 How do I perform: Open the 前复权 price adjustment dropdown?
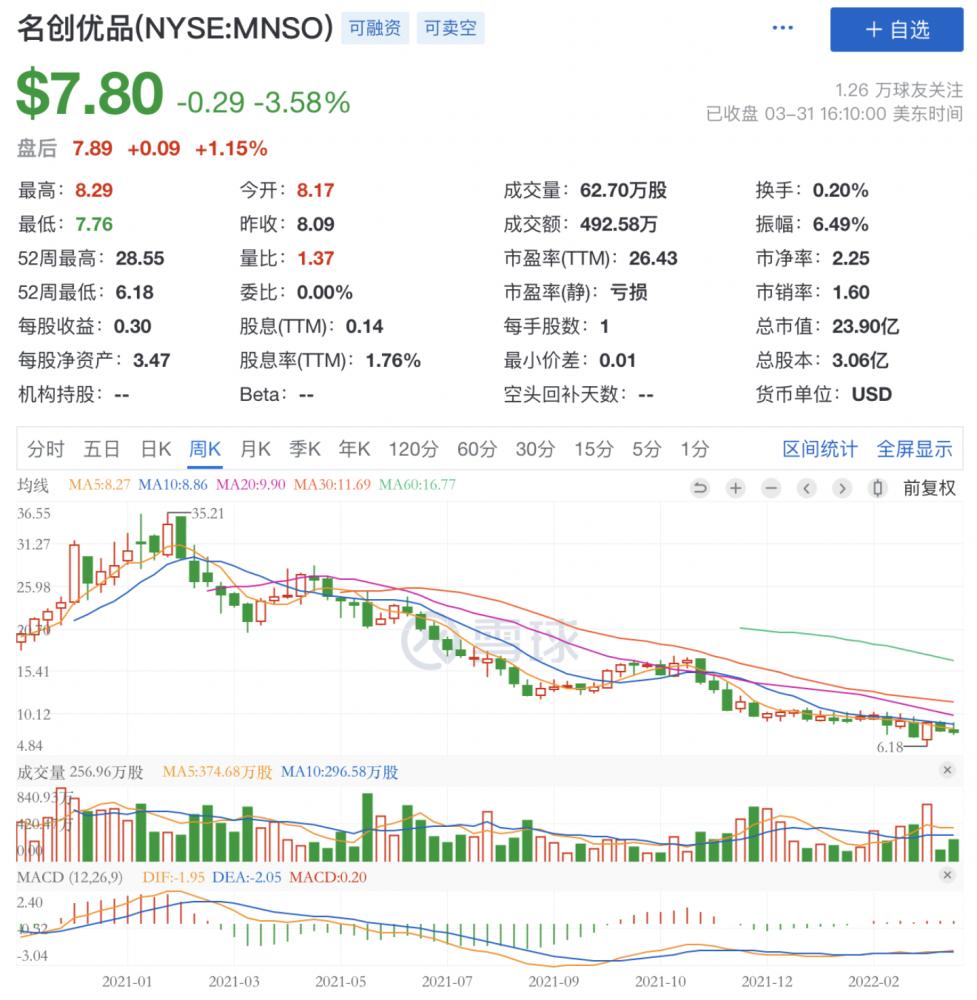[x=929, y=488]
